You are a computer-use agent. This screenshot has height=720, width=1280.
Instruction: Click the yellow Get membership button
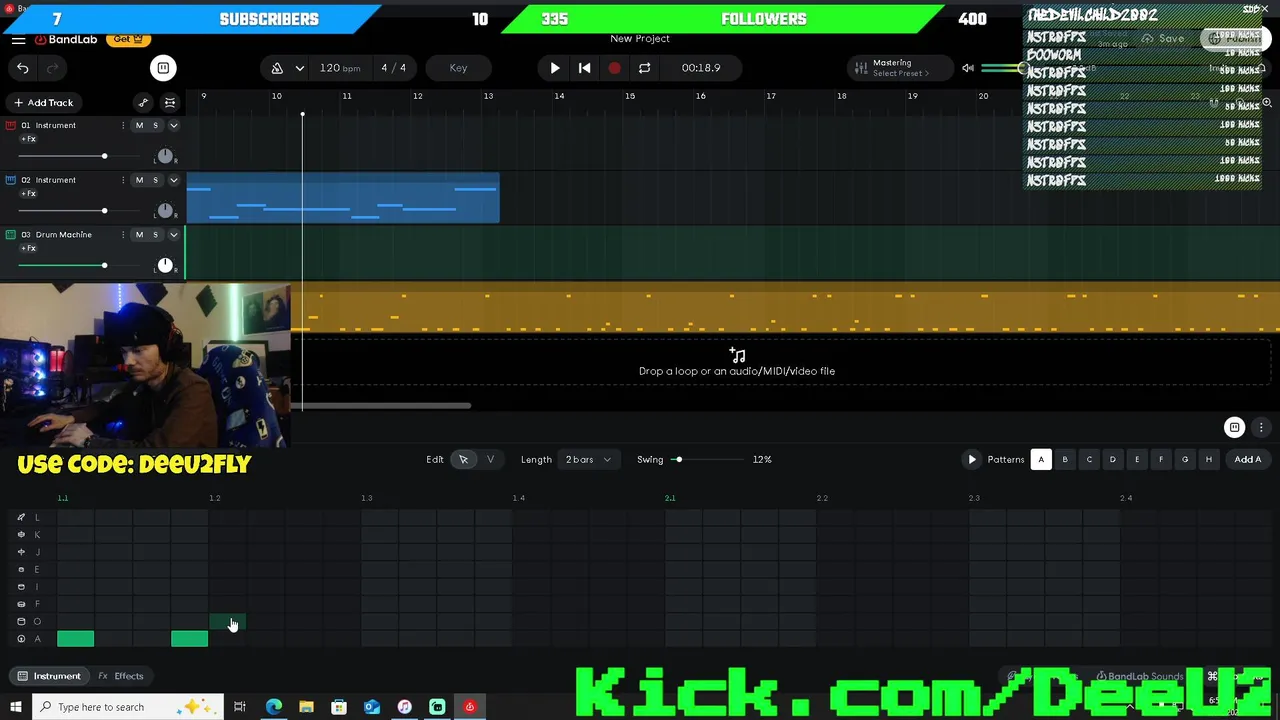[128, 40]
